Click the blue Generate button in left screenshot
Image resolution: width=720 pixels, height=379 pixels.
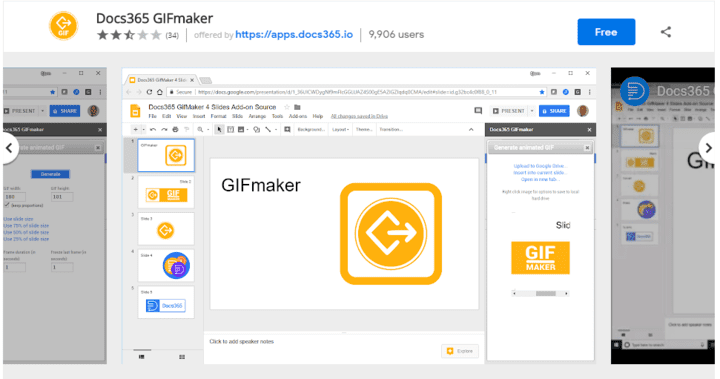tap(51, 174)
